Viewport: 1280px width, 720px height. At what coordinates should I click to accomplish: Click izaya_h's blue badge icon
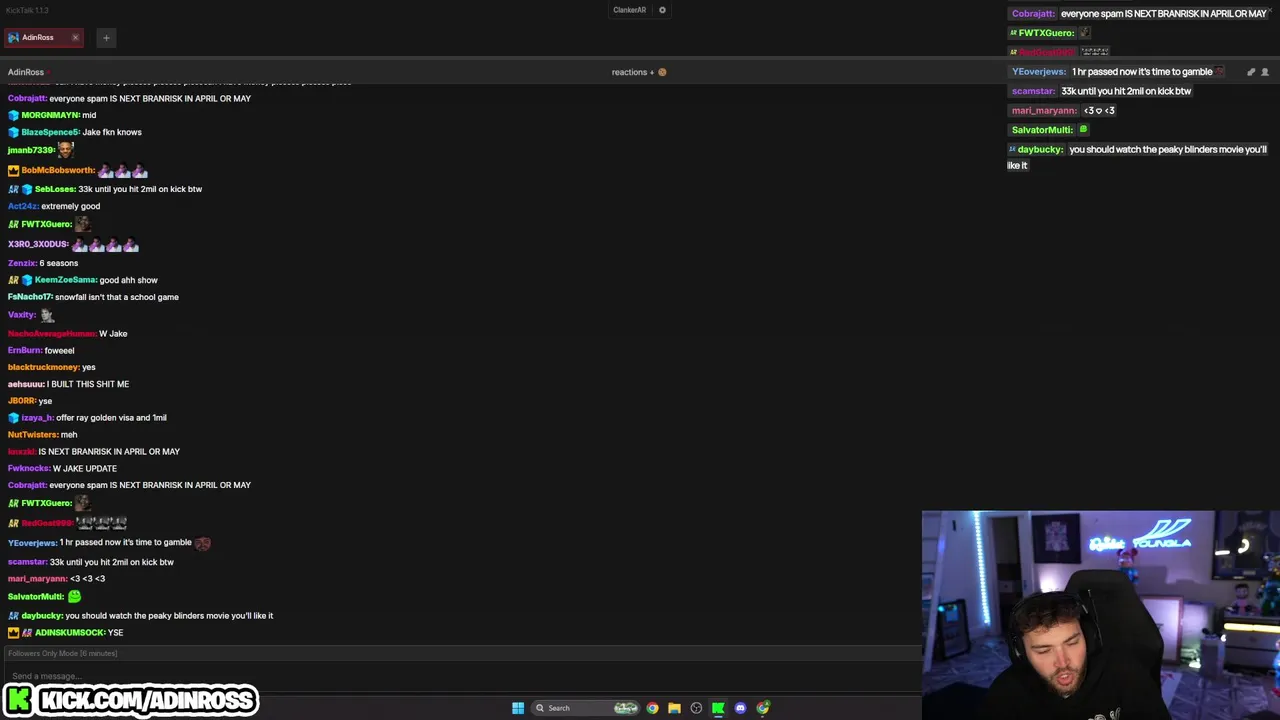13,418
